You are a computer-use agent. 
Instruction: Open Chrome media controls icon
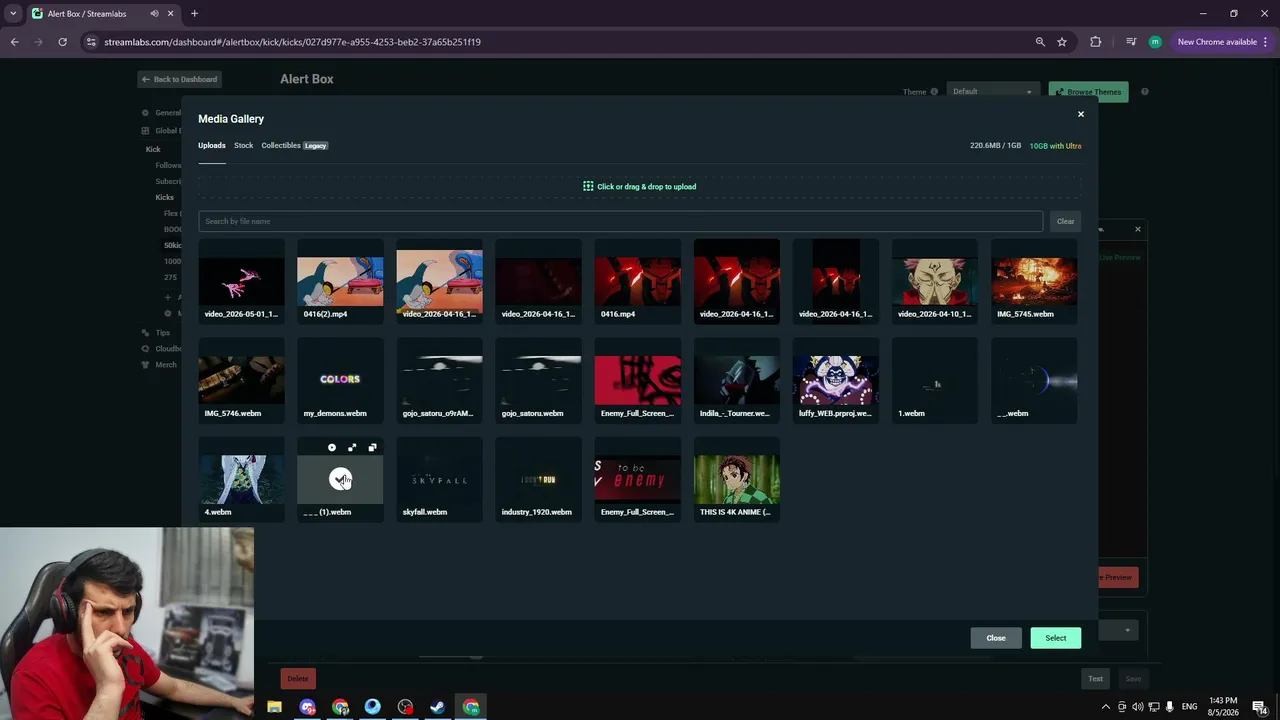pyautogui.click(x=1131, y=42)
